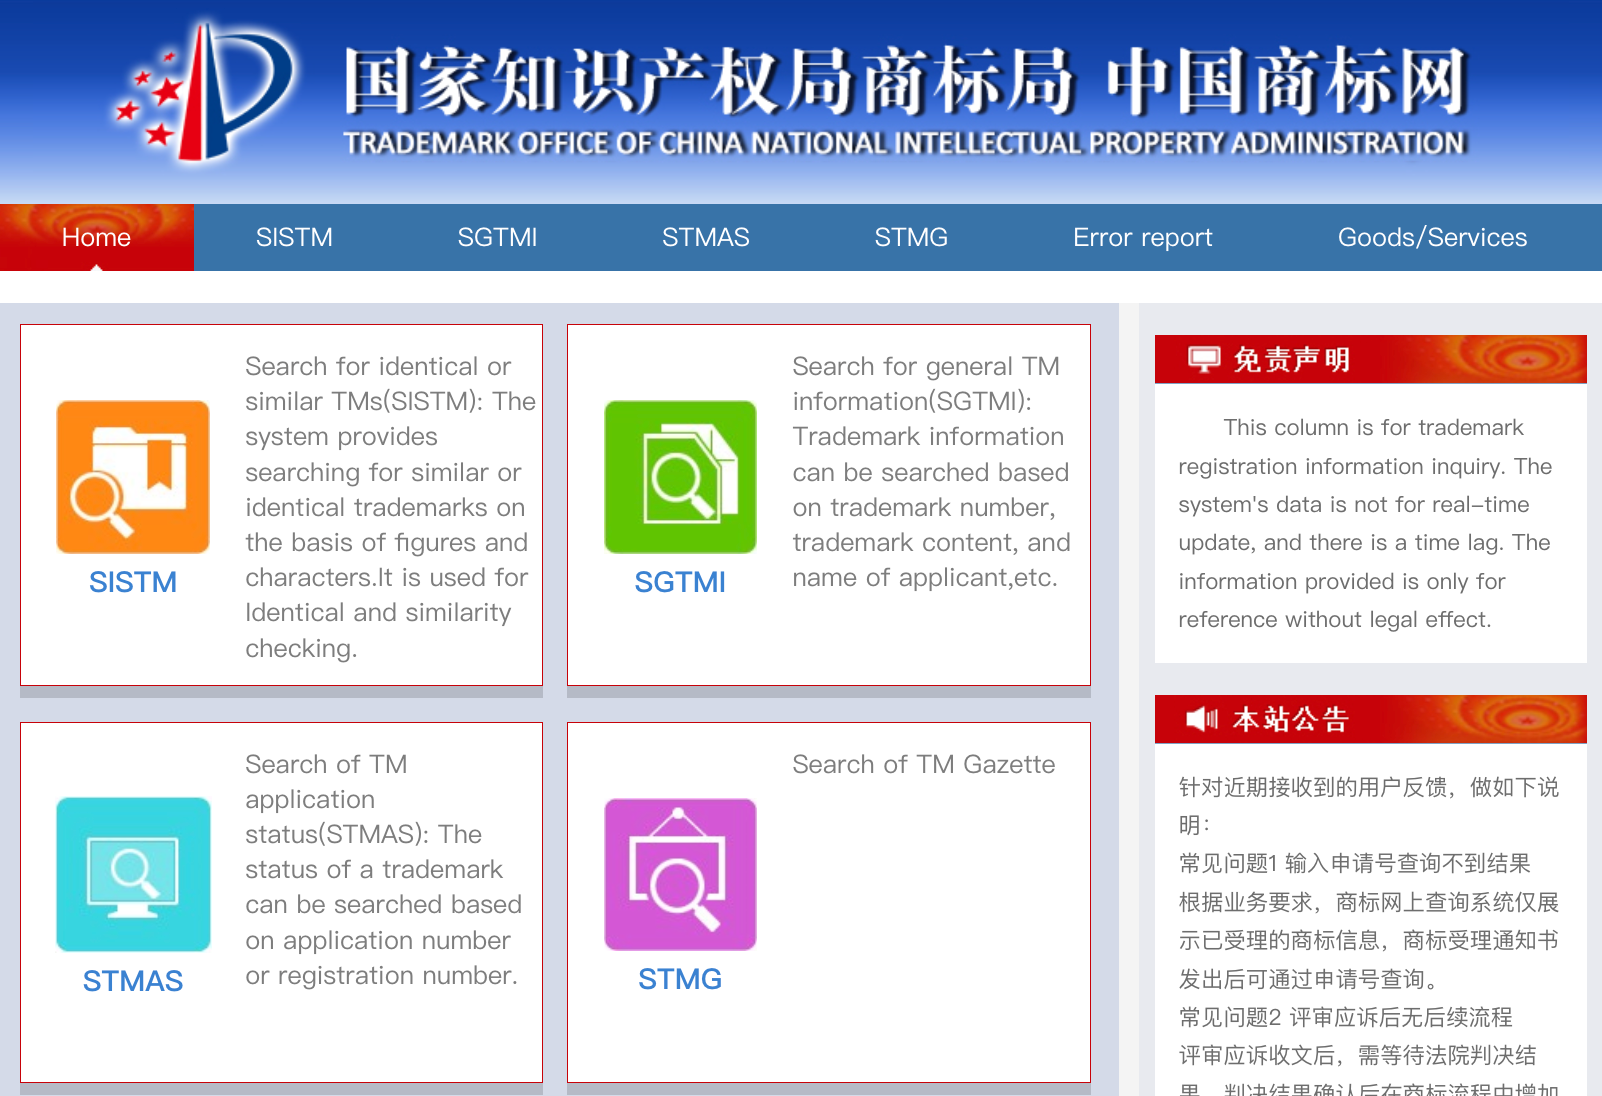The height and width of the screenshot is (1096, 1602).
Task: Open Goods/Services from navigation bar
Action: coord(1432,237)
